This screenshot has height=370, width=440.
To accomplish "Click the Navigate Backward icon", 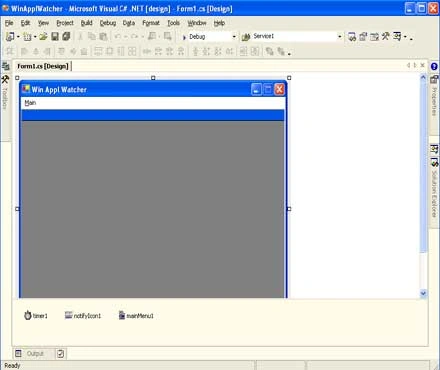I will (x=152, y=36).
